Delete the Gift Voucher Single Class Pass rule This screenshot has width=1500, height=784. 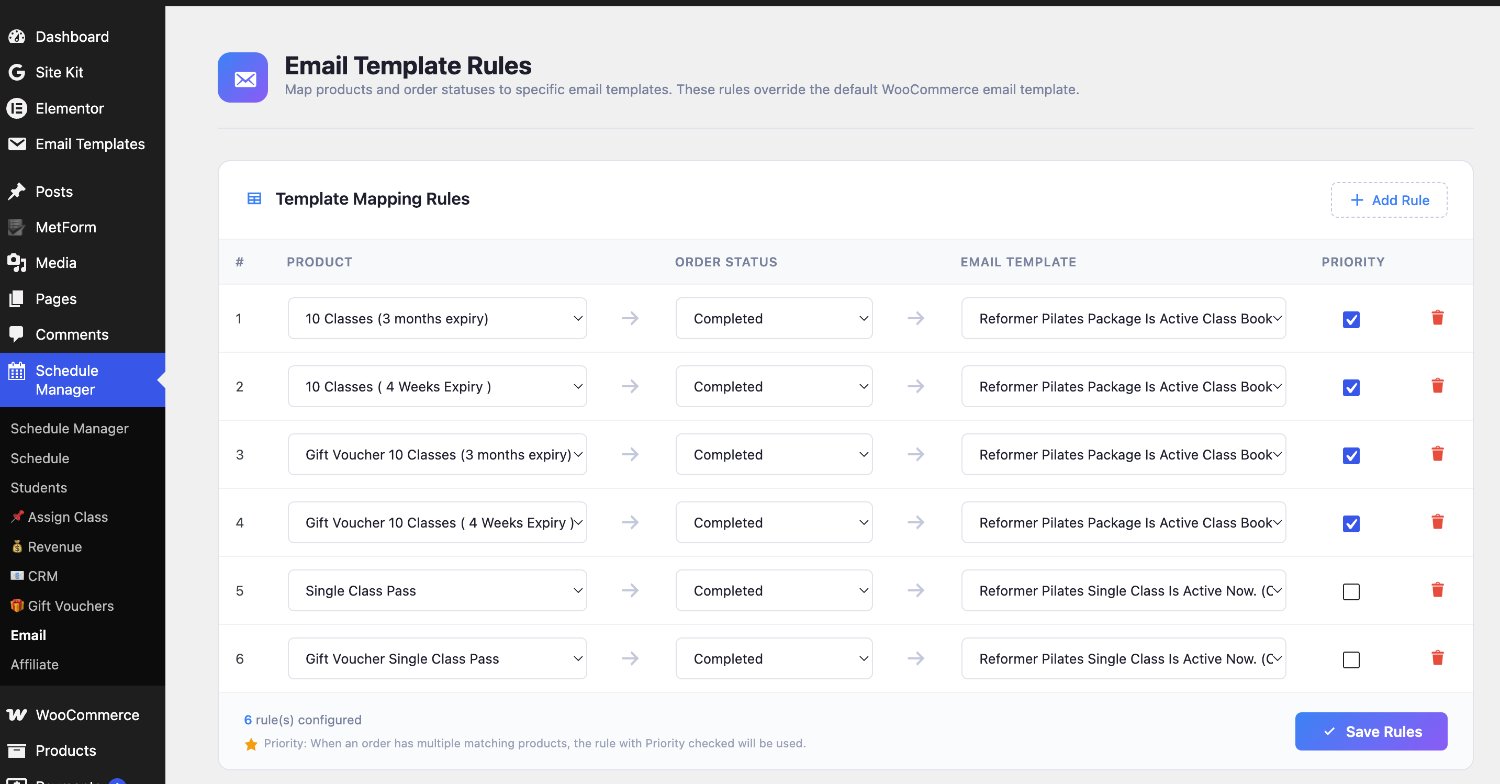click(1438, 658)
